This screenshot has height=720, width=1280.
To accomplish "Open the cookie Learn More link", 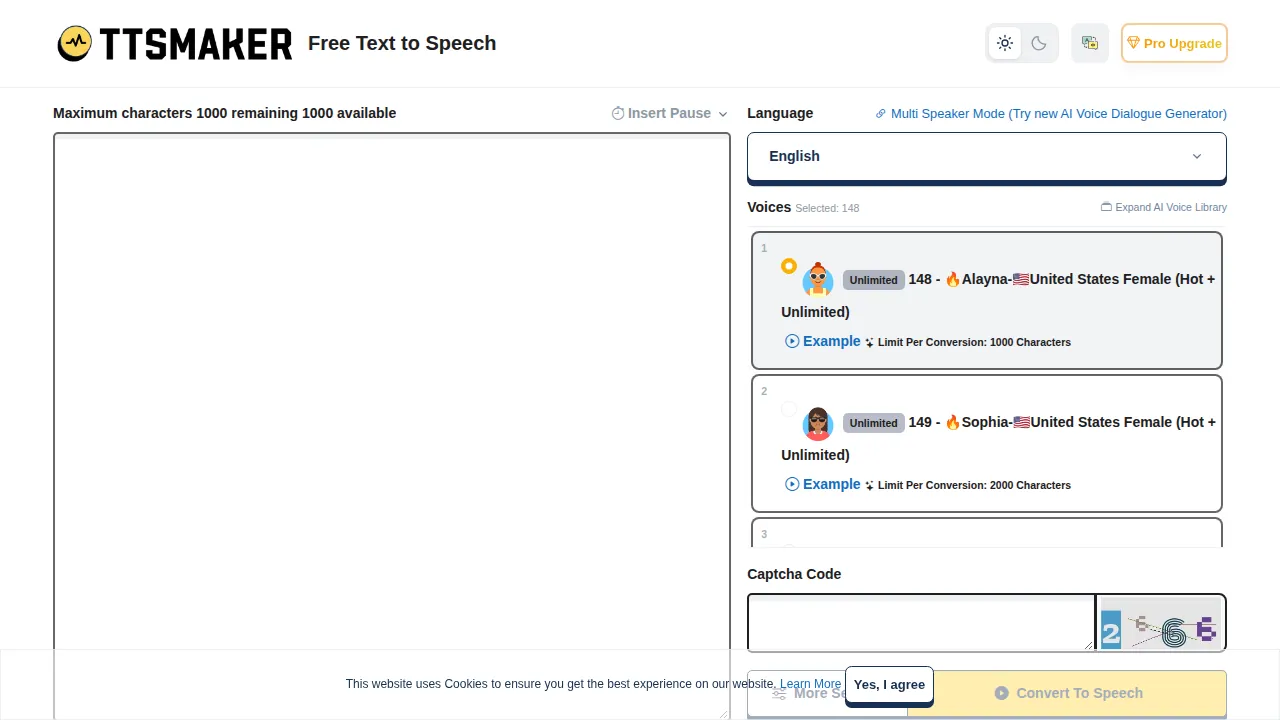I will 810,684.
